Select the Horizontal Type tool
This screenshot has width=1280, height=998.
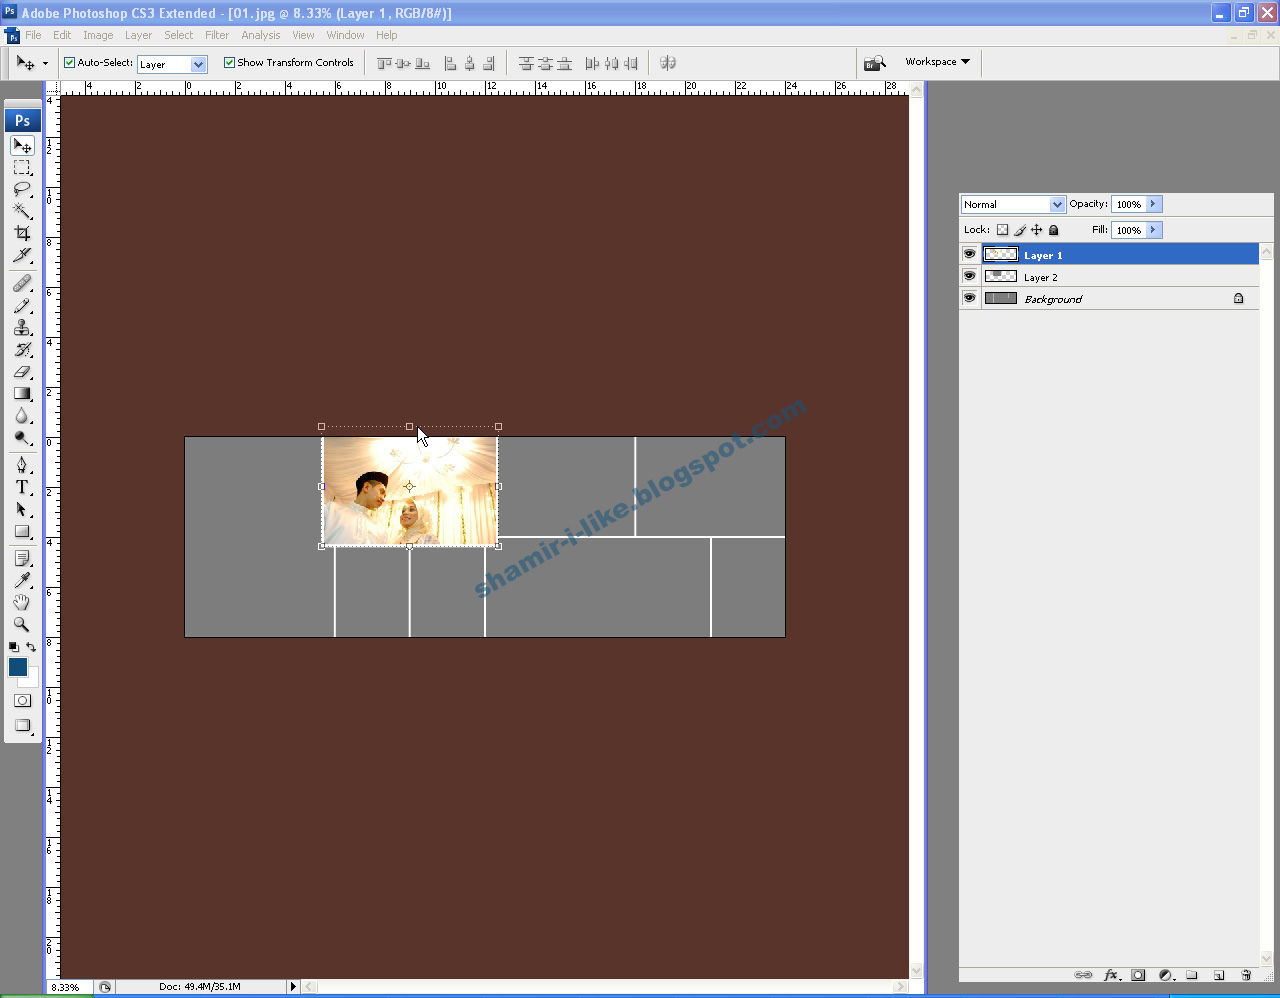coord(22,487)
